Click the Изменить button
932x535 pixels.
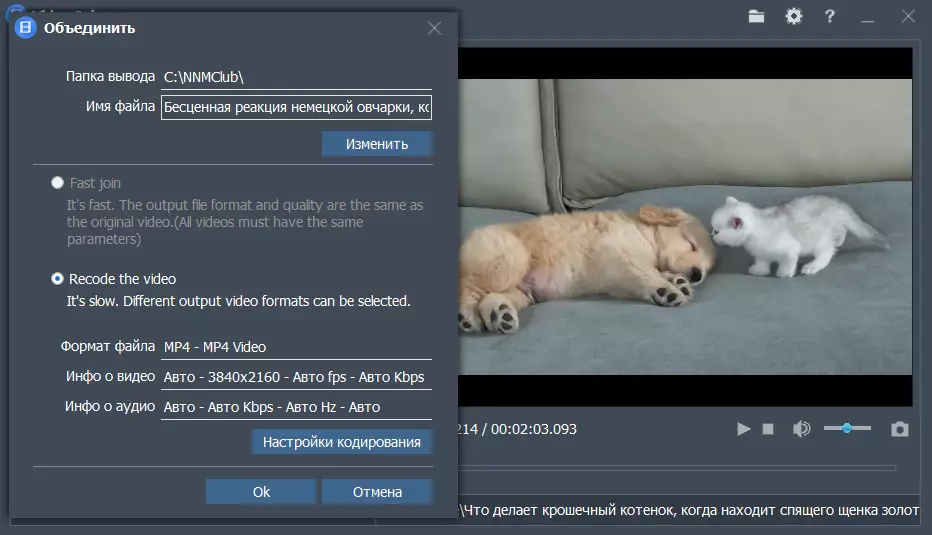pyautogui.click(x=377, y=144)
